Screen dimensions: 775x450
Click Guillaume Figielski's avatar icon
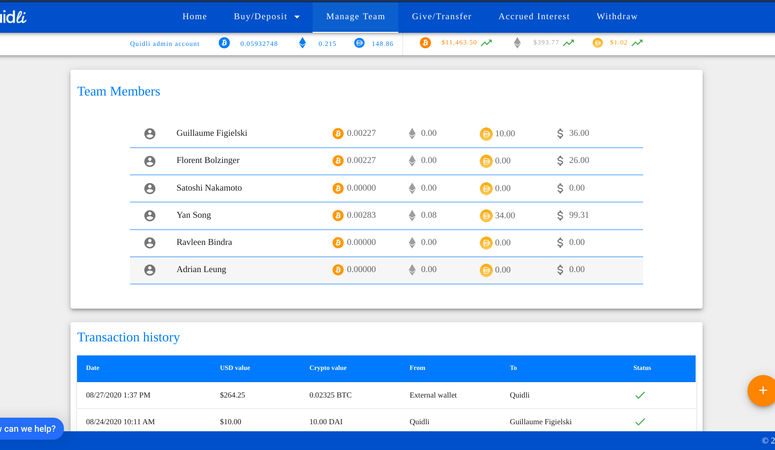coord(150,134)
